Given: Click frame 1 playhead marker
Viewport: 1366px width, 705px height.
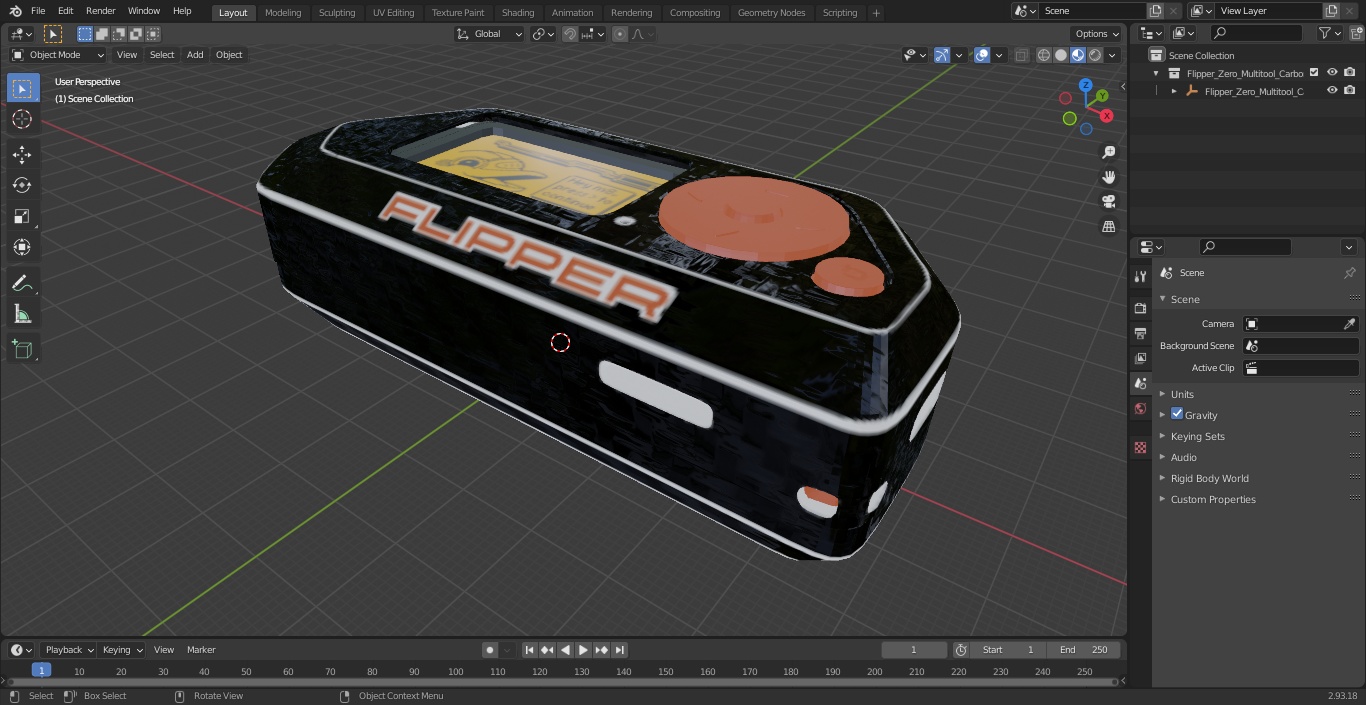Looking at the screenshot, I should pos(41,671).
